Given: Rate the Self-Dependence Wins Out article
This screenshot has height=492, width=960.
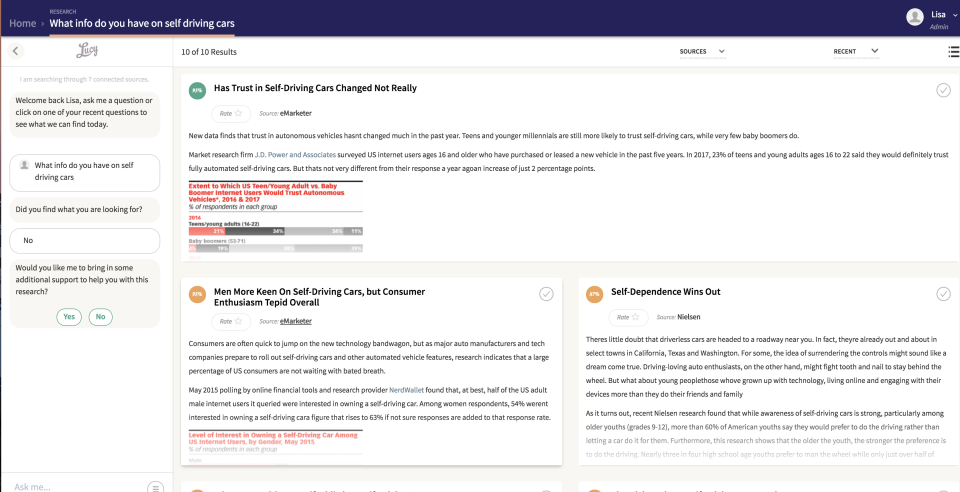Looking at the screenshot, I should 628,317.
